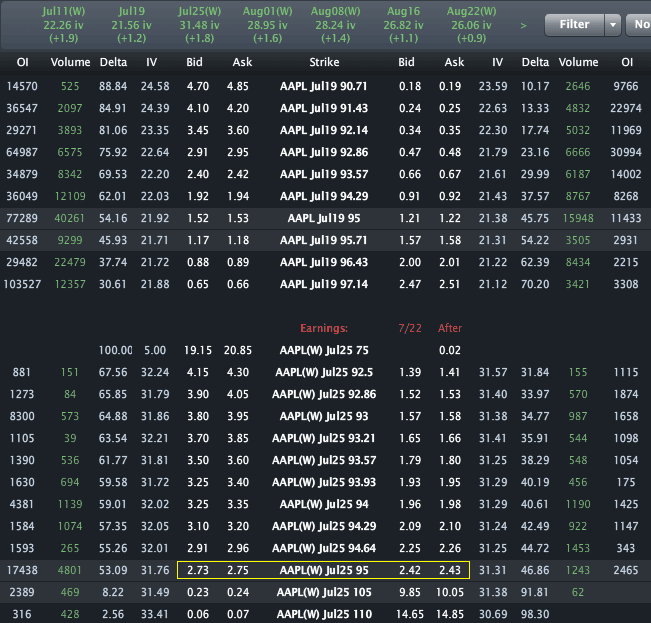Click the Strike column header

pyautogui.click(x=324, y=62)
